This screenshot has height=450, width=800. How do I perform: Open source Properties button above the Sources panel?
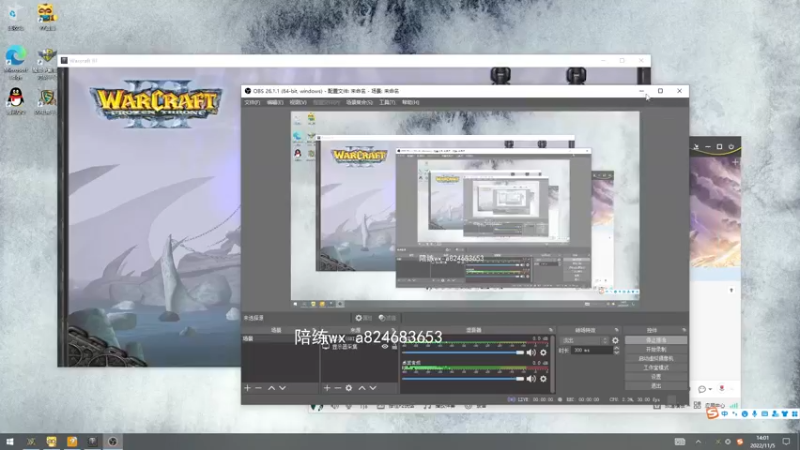pyautogui.click(x=363, y=318)
